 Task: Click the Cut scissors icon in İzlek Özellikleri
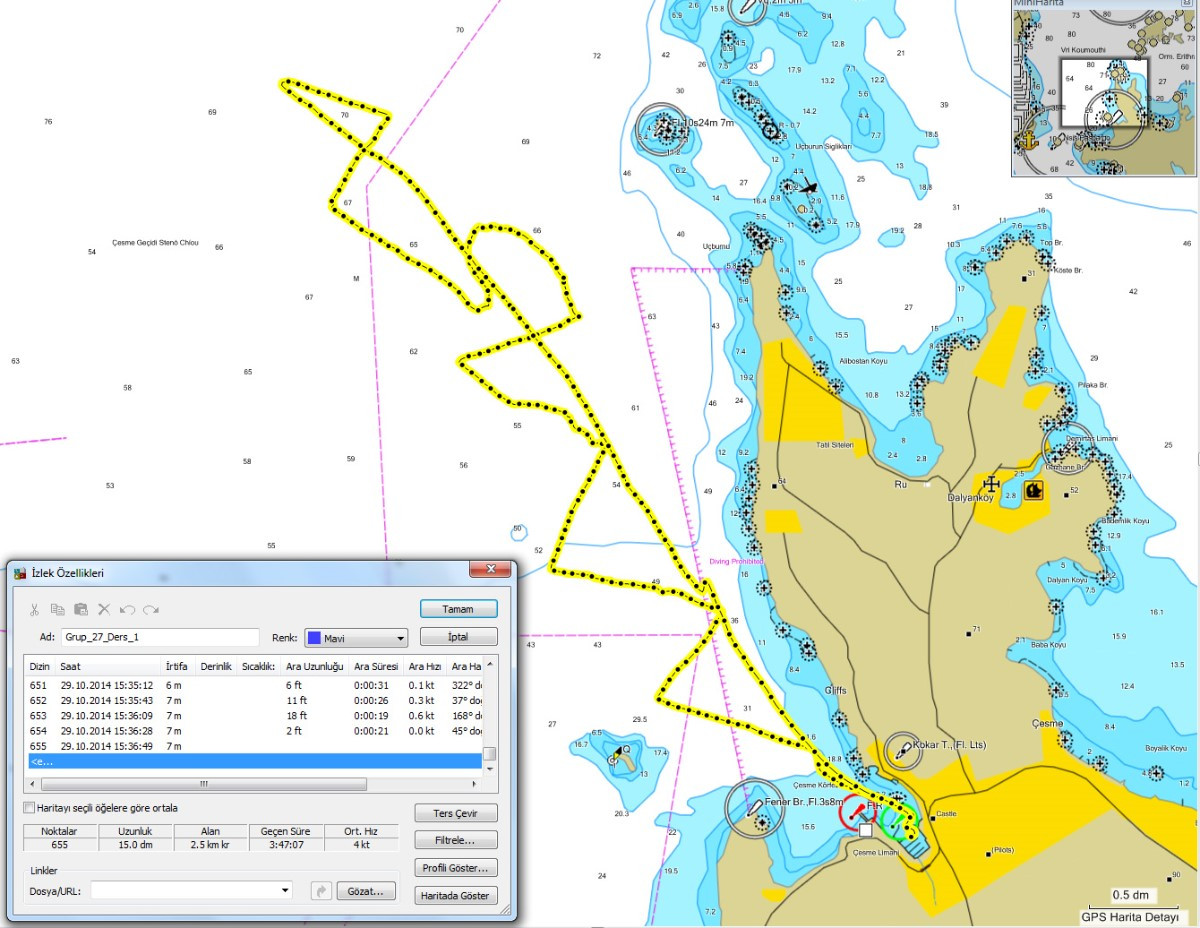[33, 609]
